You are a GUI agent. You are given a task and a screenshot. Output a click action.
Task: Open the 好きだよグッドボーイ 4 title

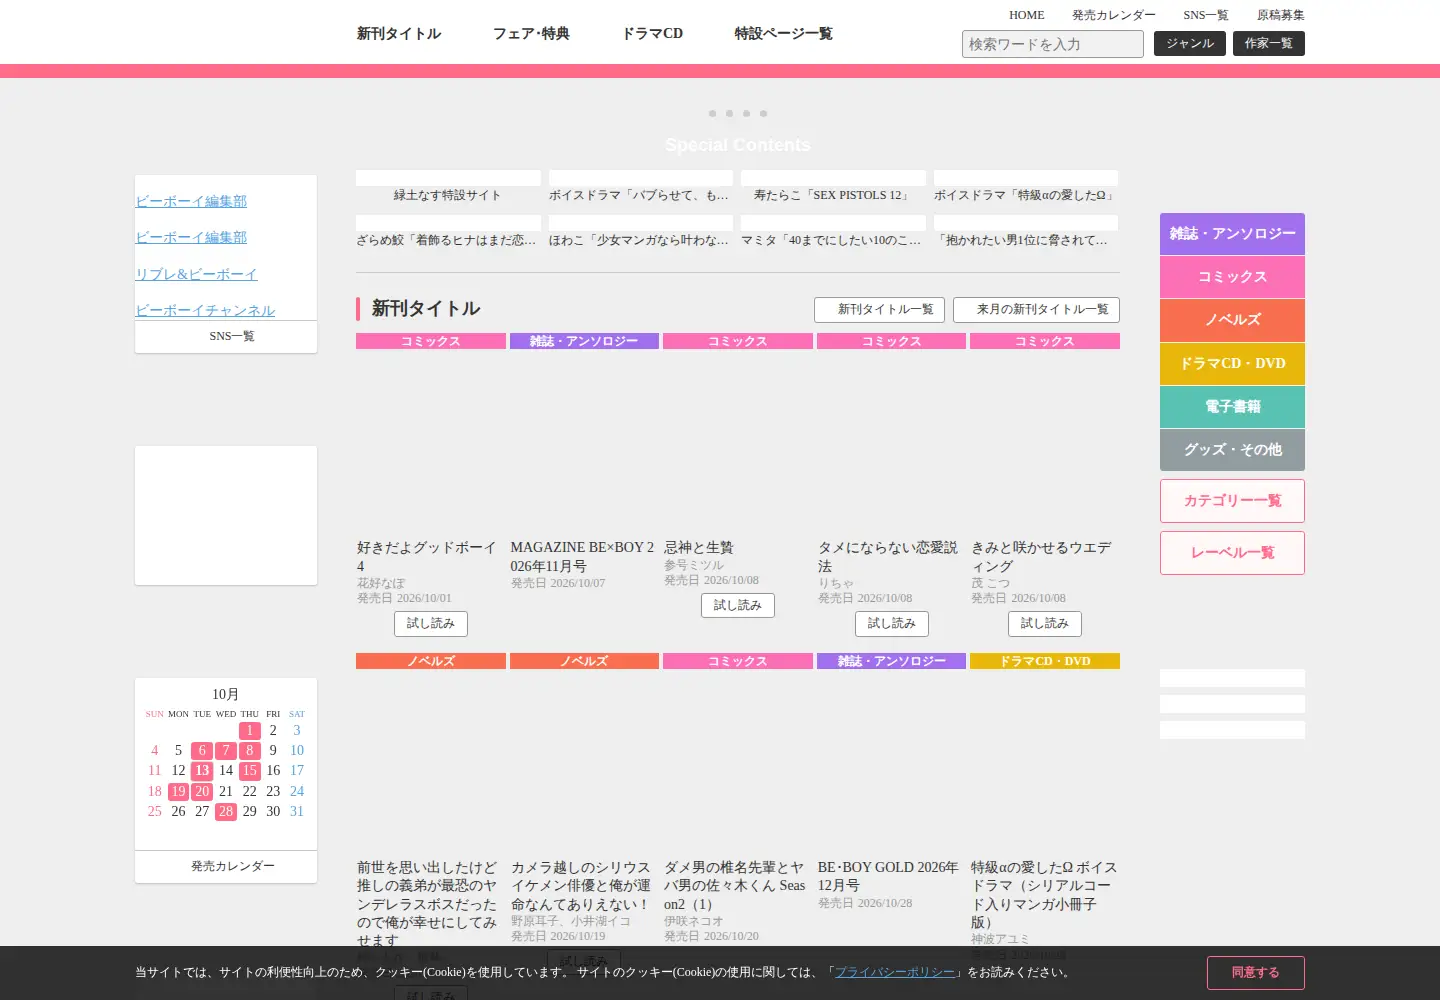click(x=427, y=557)
